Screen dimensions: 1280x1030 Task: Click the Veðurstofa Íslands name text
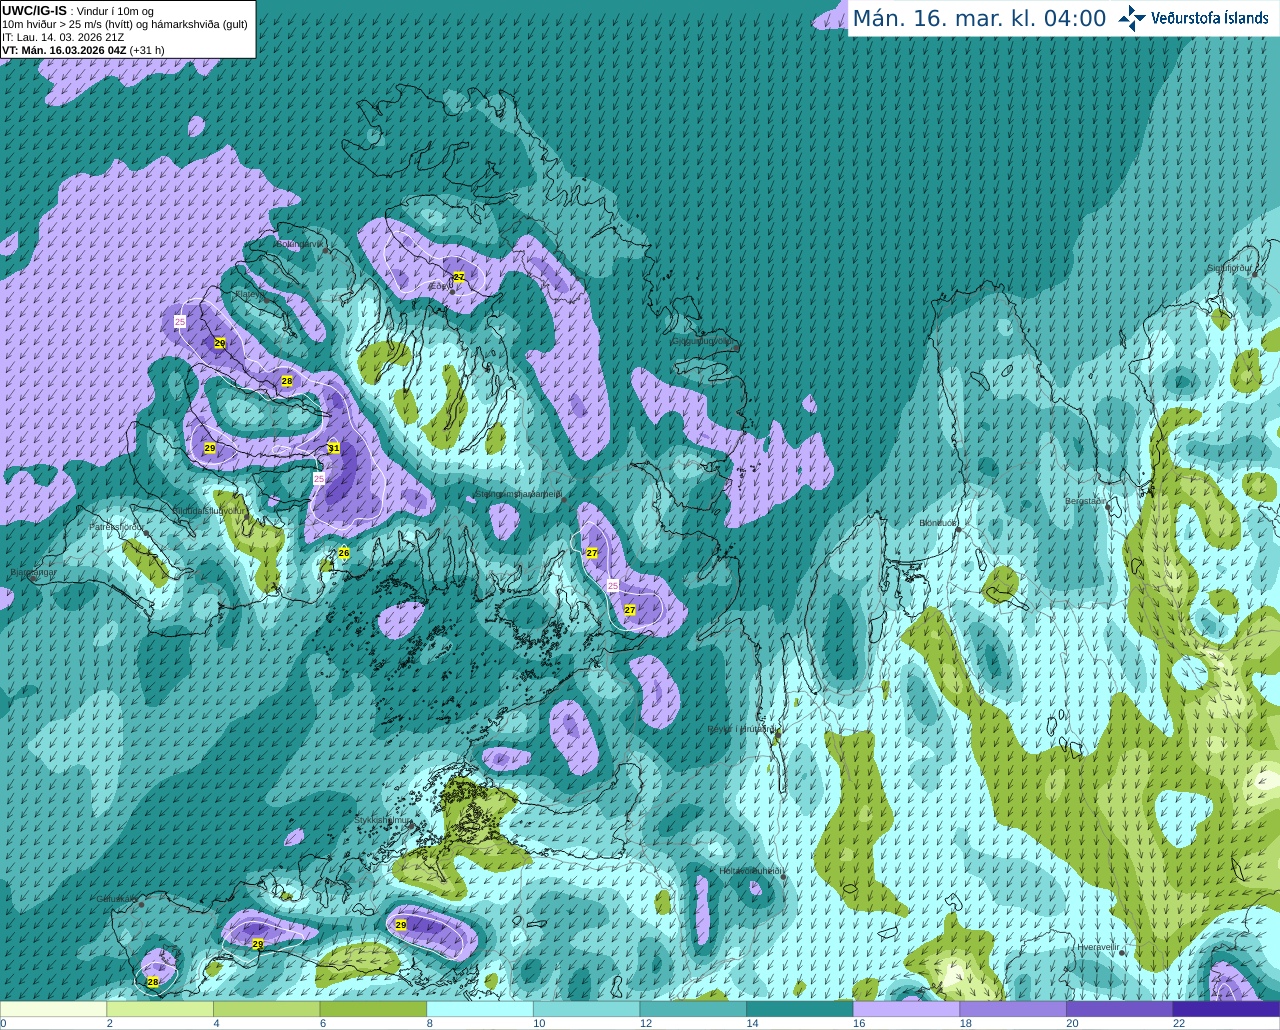1209,18
